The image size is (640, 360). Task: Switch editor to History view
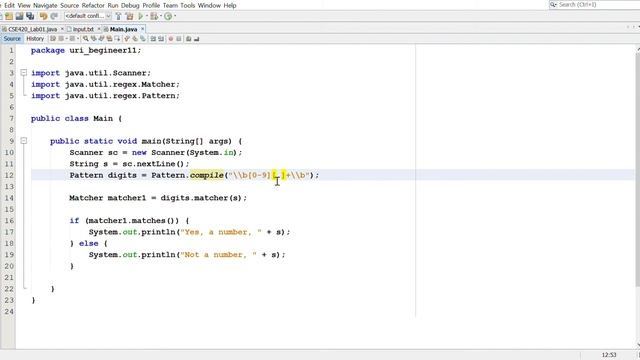(35, 39)
